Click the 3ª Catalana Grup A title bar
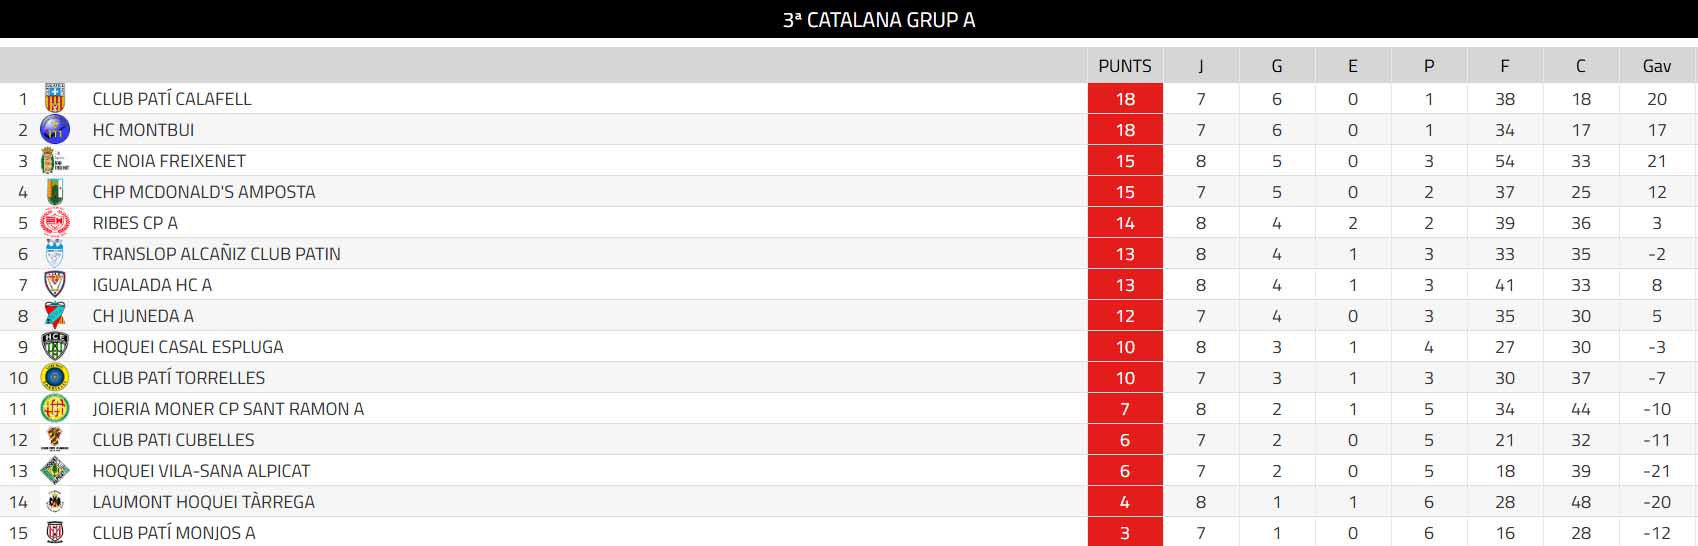This screenshot has height=546, width=1698. (878, 20)
